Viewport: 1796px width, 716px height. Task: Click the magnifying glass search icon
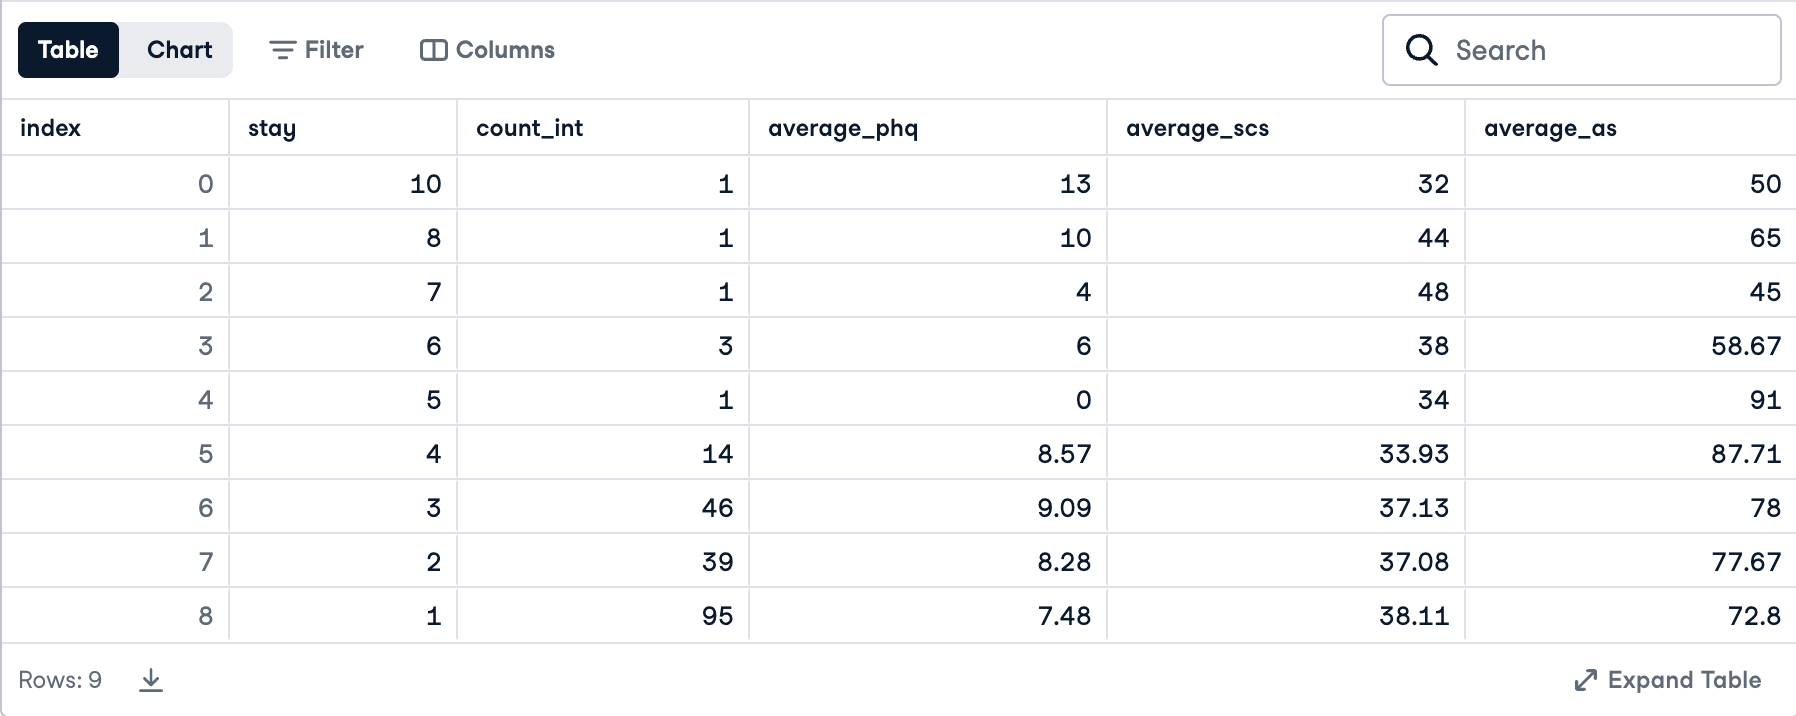pyautogui.click(x=1421, y=50)
